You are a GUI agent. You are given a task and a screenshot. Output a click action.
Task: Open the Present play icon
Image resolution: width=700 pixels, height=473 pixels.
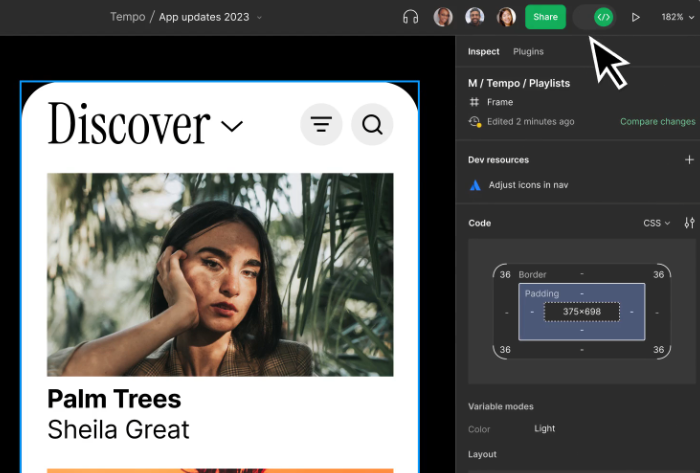(635, 17)
